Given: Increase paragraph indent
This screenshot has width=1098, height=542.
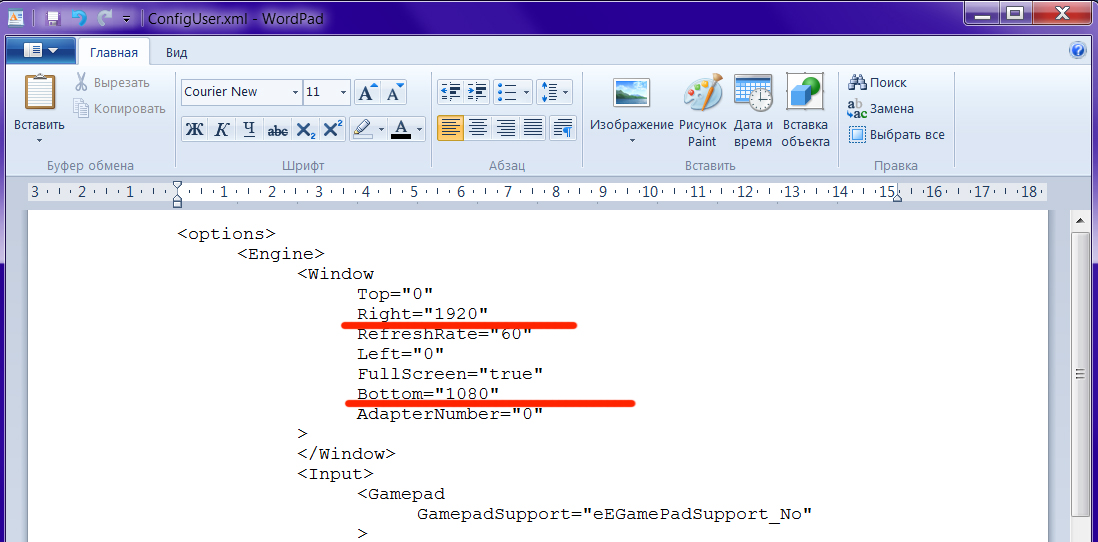Looking at the screenshot, I should tap(477, 92).
